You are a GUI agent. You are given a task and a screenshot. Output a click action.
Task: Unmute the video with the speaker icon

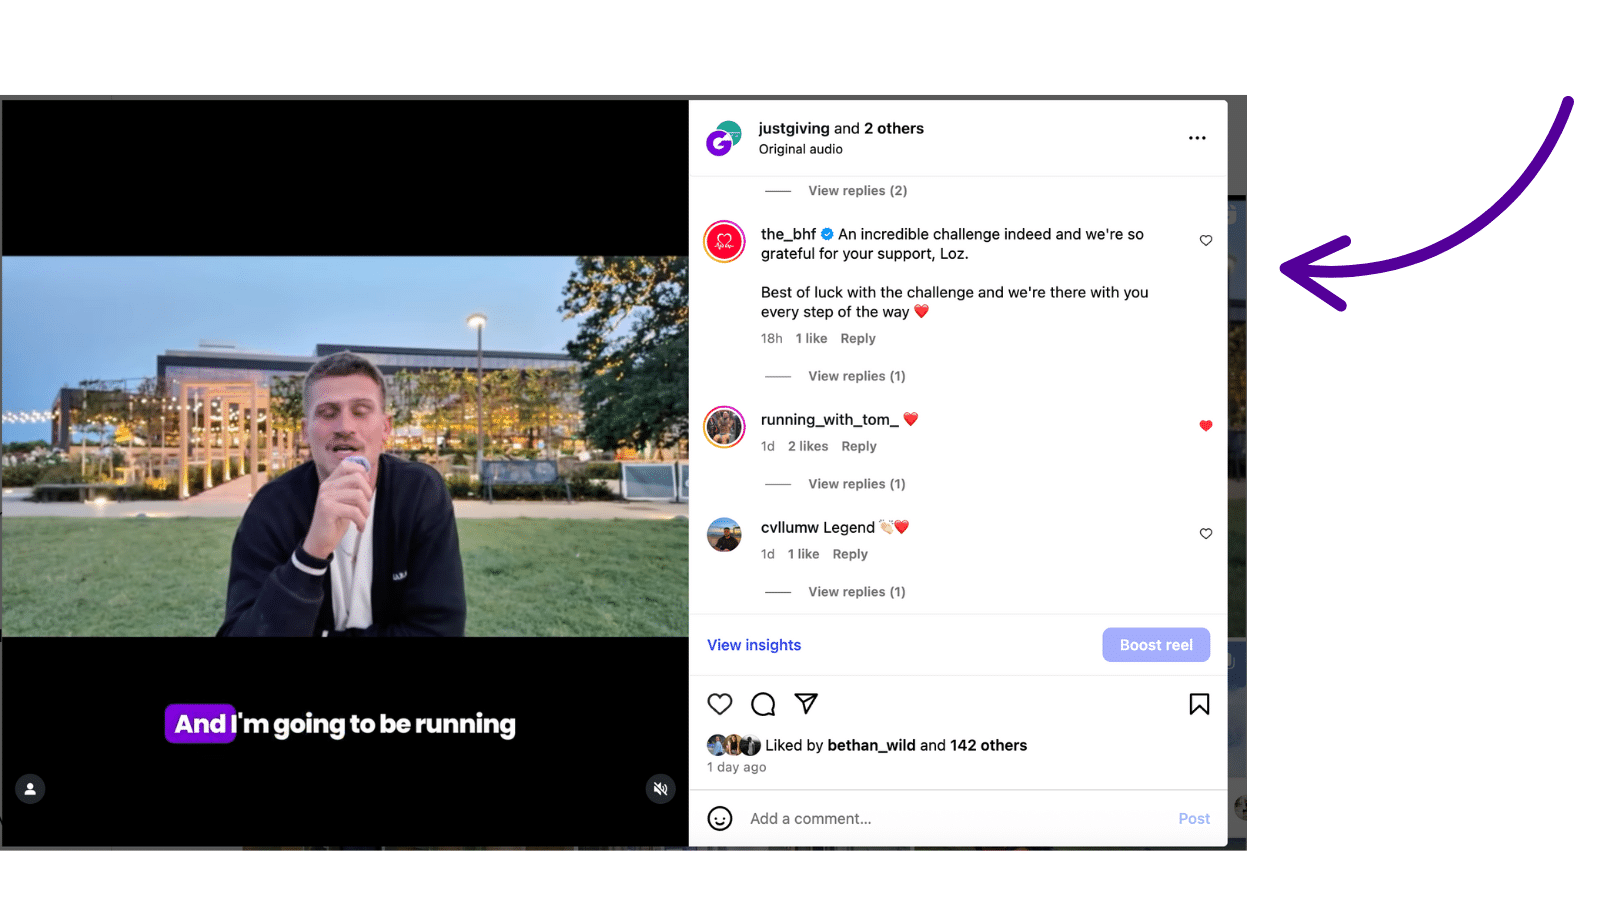point(660,789)
